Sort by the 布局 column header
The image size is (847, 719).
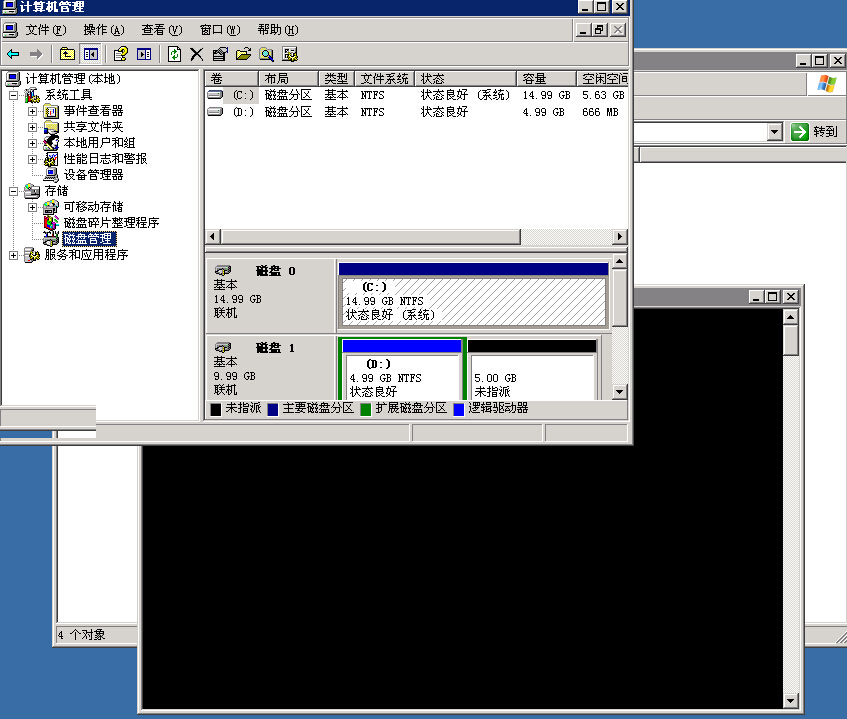[288, 79]
